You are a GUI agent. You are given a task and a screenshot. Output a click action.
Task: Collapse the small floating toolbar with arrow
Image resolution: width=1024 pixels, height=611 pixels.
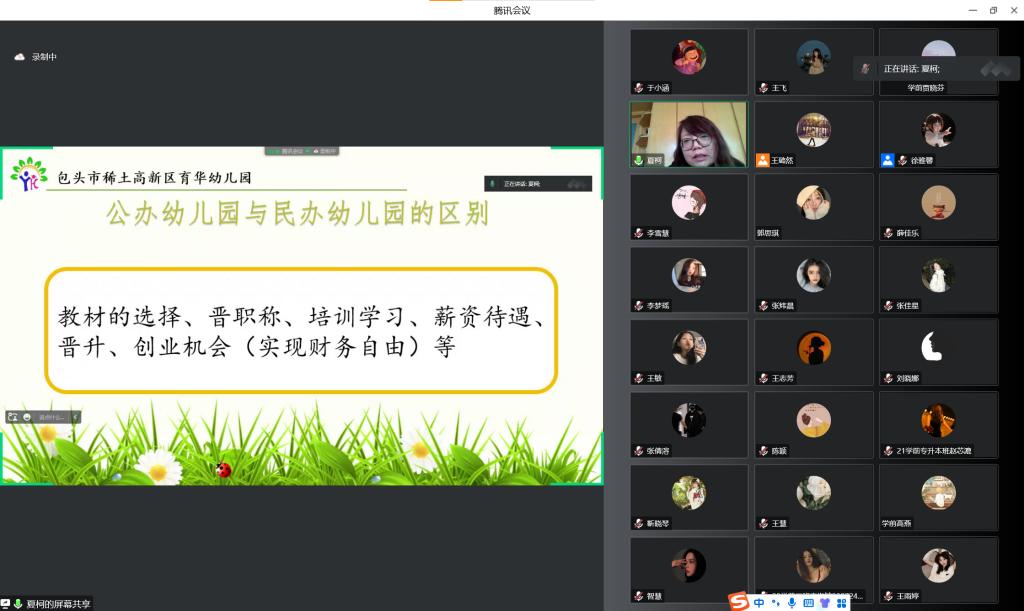pyautogui.click(x=75, y=417)
